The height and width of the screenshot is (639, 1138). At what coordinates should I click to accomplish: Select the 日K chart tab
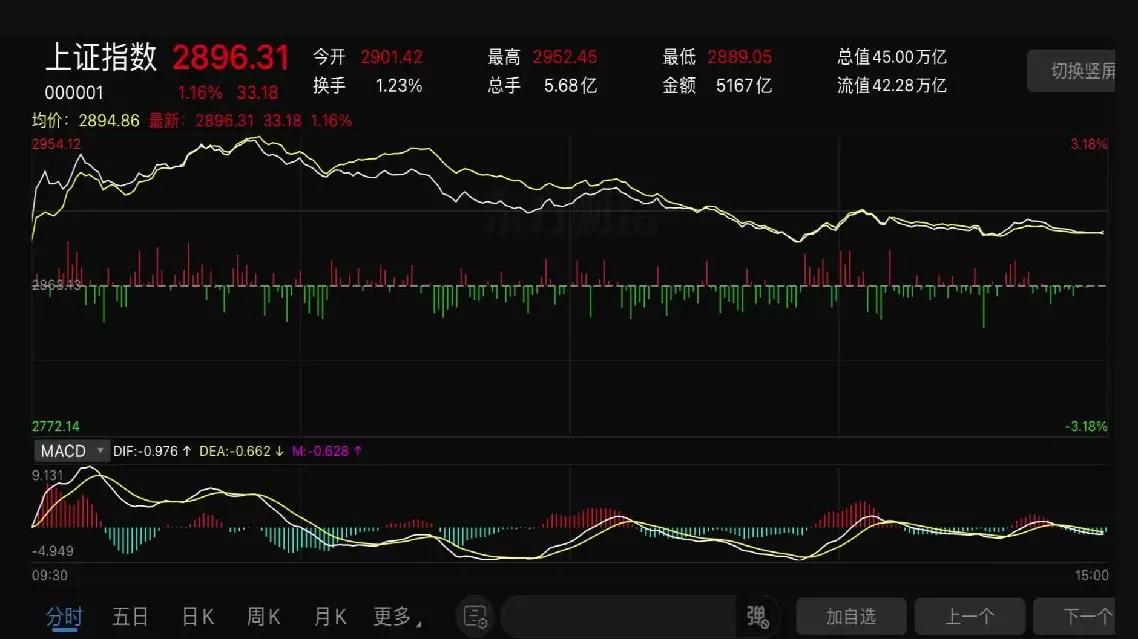[197, 617]
